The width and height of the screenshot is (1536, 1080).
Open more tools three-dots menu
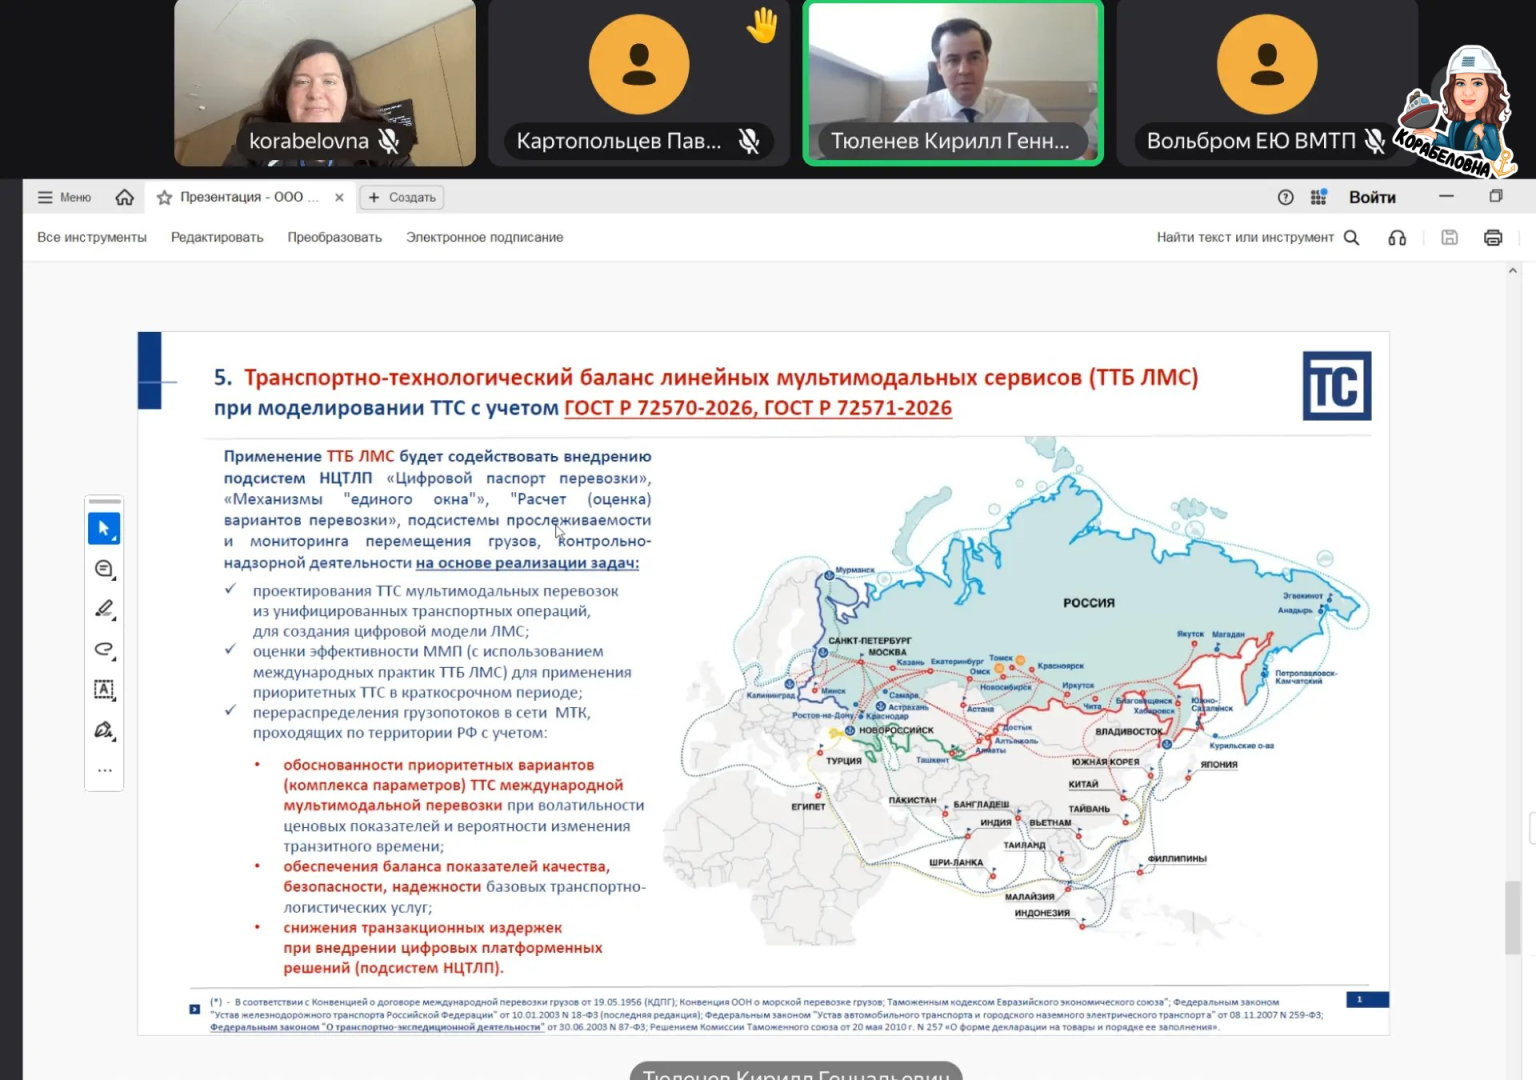click(x=104, y=770)
